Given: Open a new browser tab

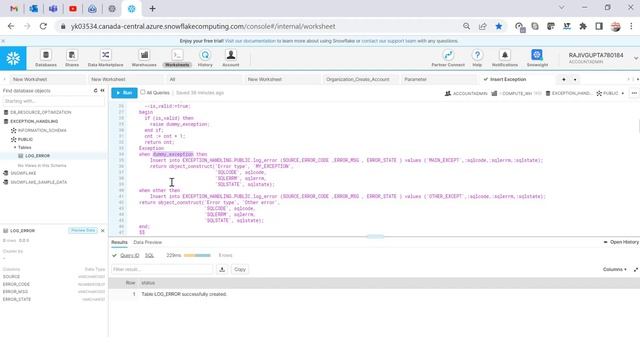Looking at the screenshot, I should tap(152, 9).
